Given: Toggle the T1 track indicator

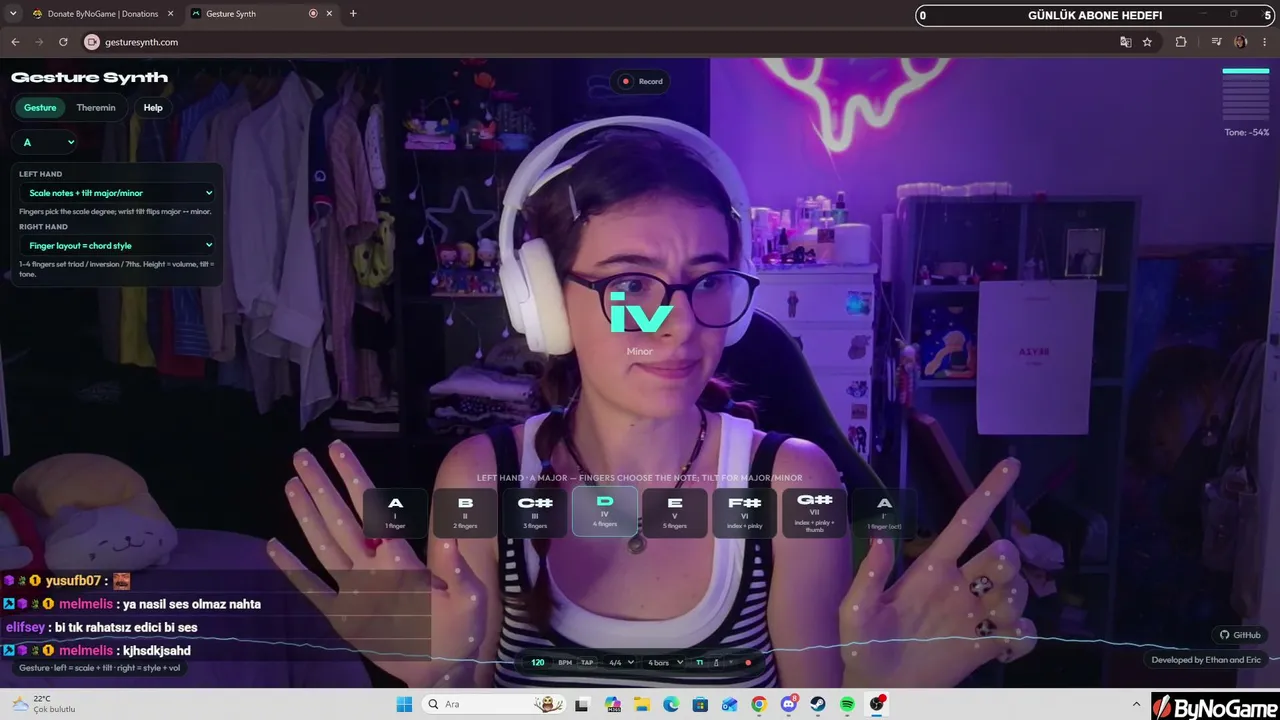Looking at the screenshot, I should (x=700, y=662).
